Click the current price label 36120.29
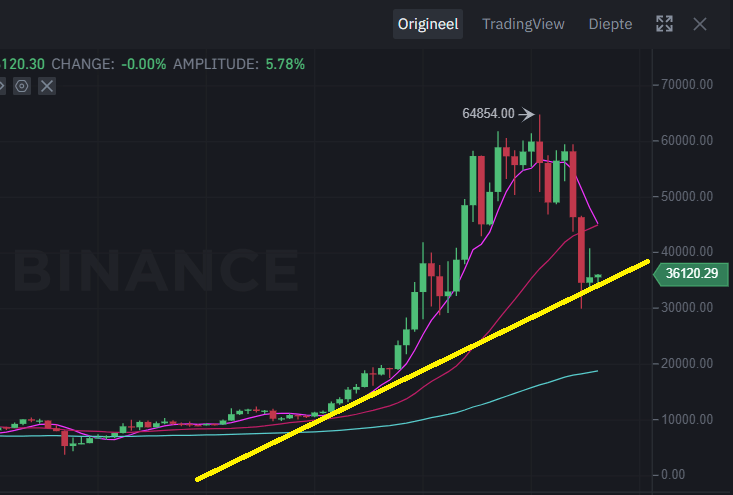This screenshot has height=495, width=733. pyautogui.click(x=691, y=273)
